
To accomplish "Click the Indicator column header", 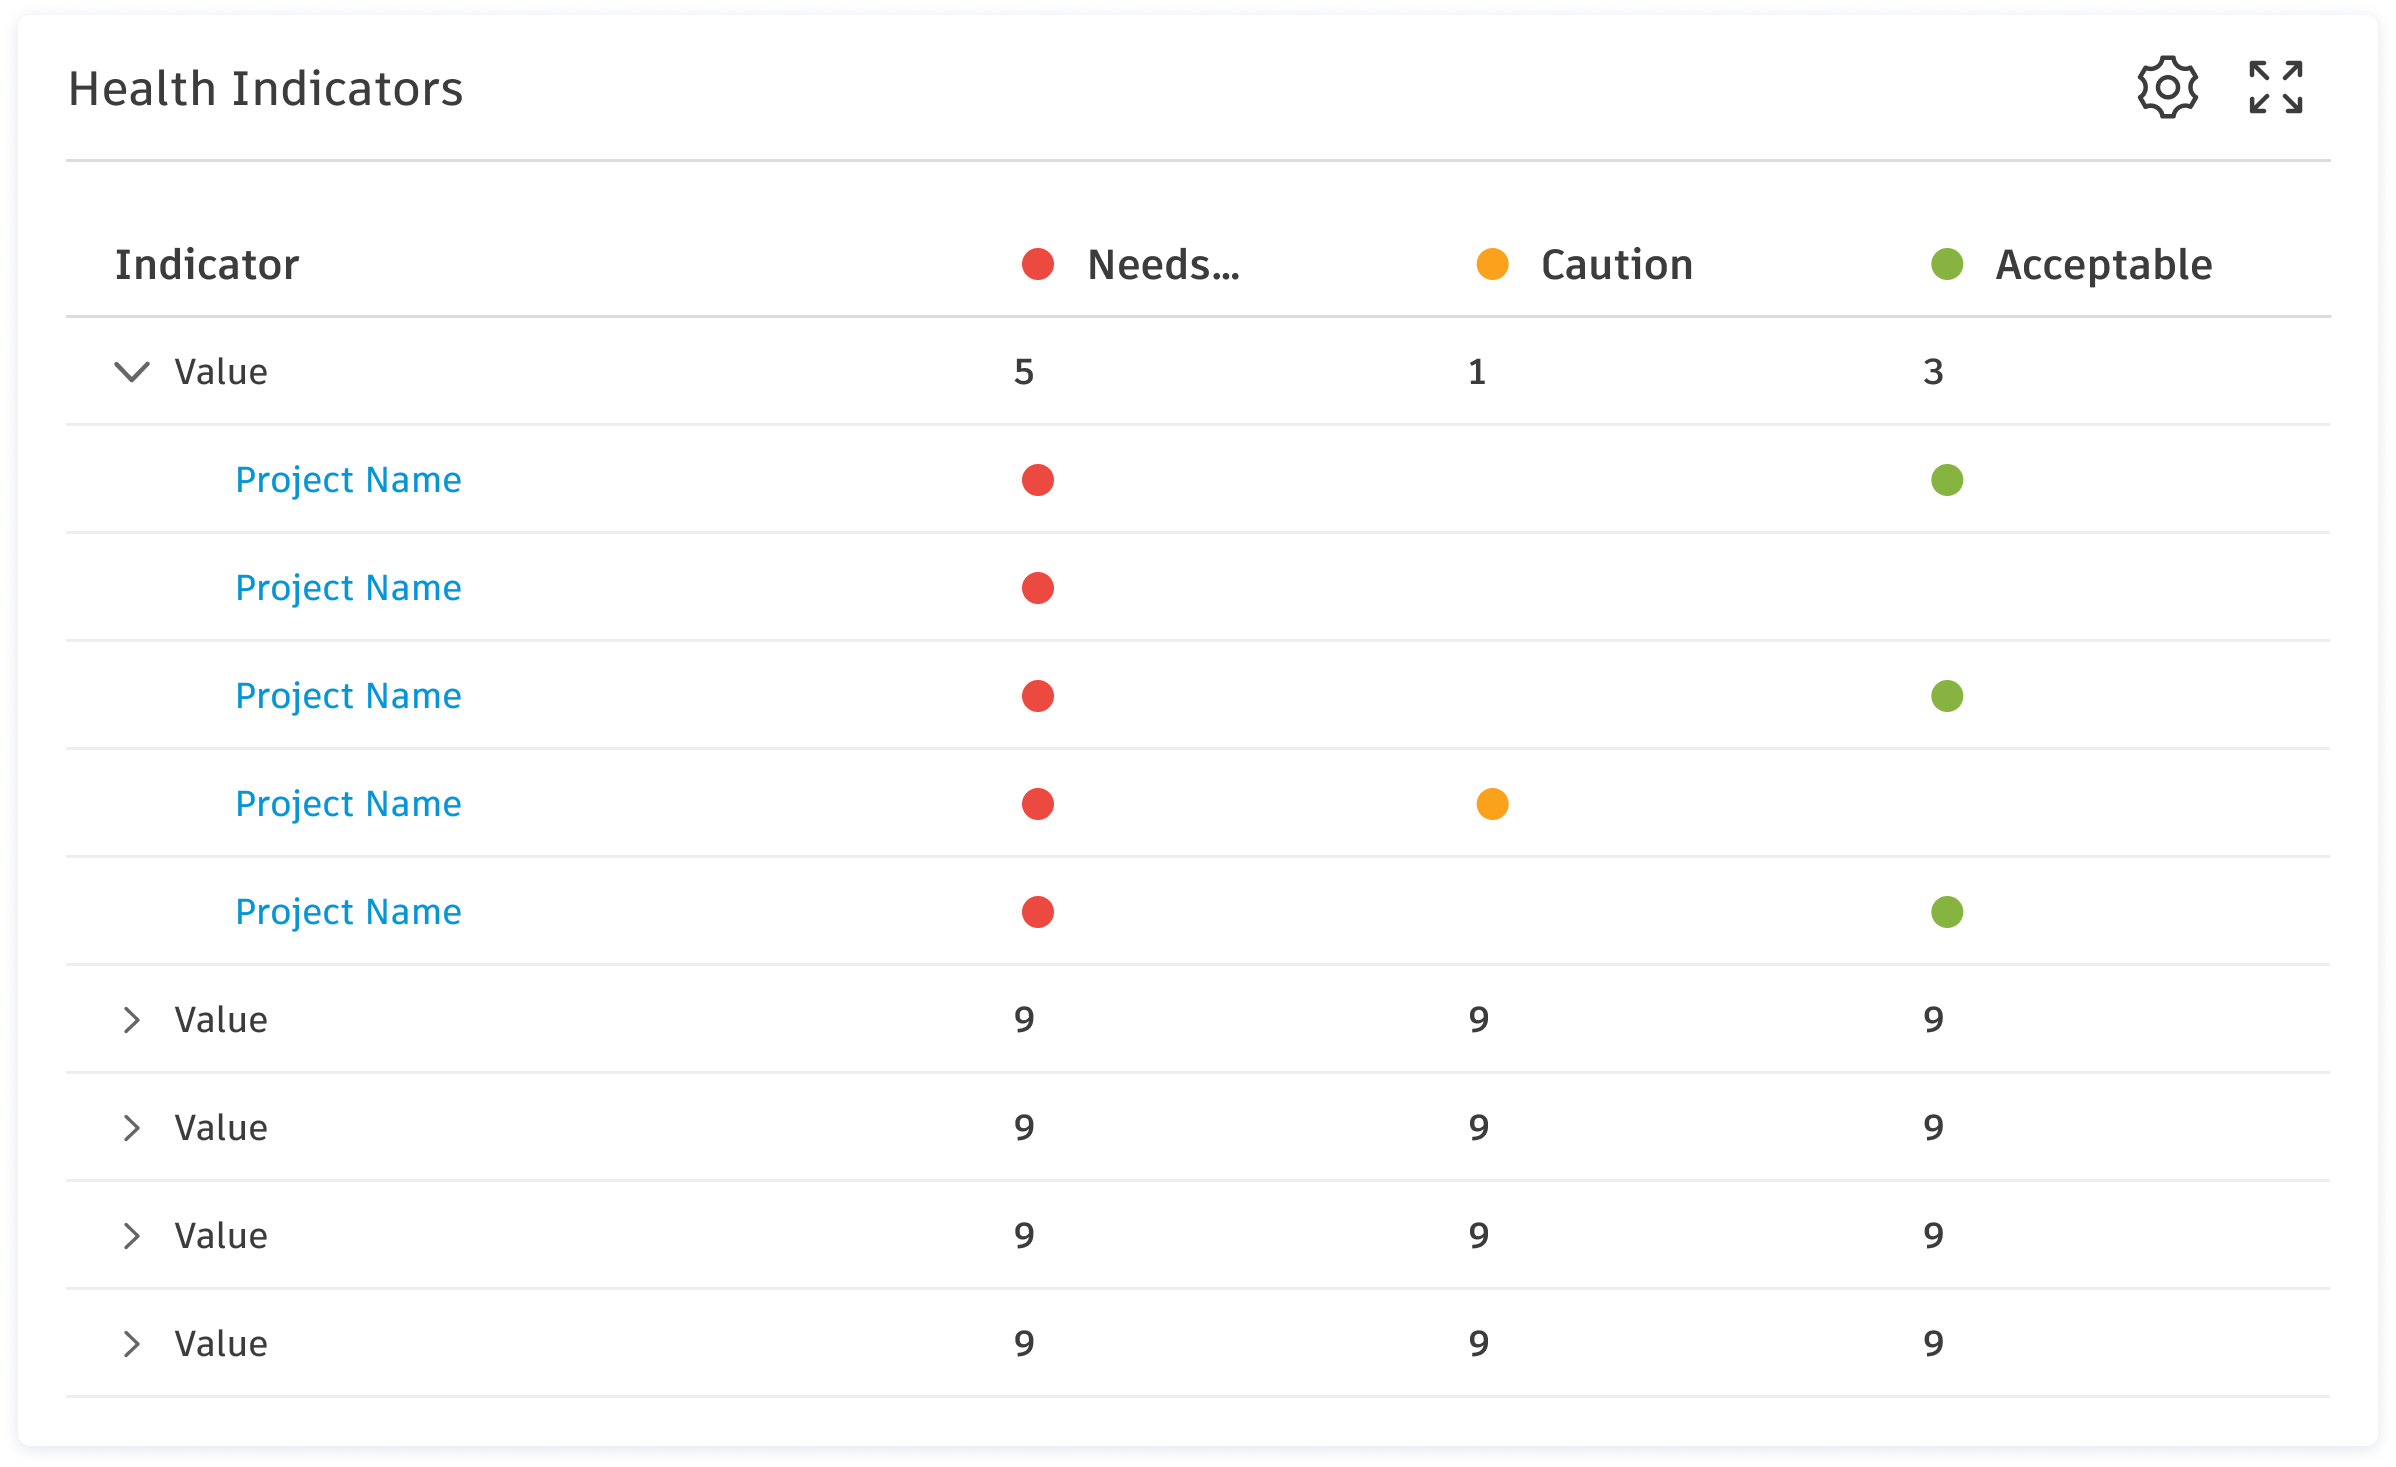I will pyautogui.click(x=207, y=265).
